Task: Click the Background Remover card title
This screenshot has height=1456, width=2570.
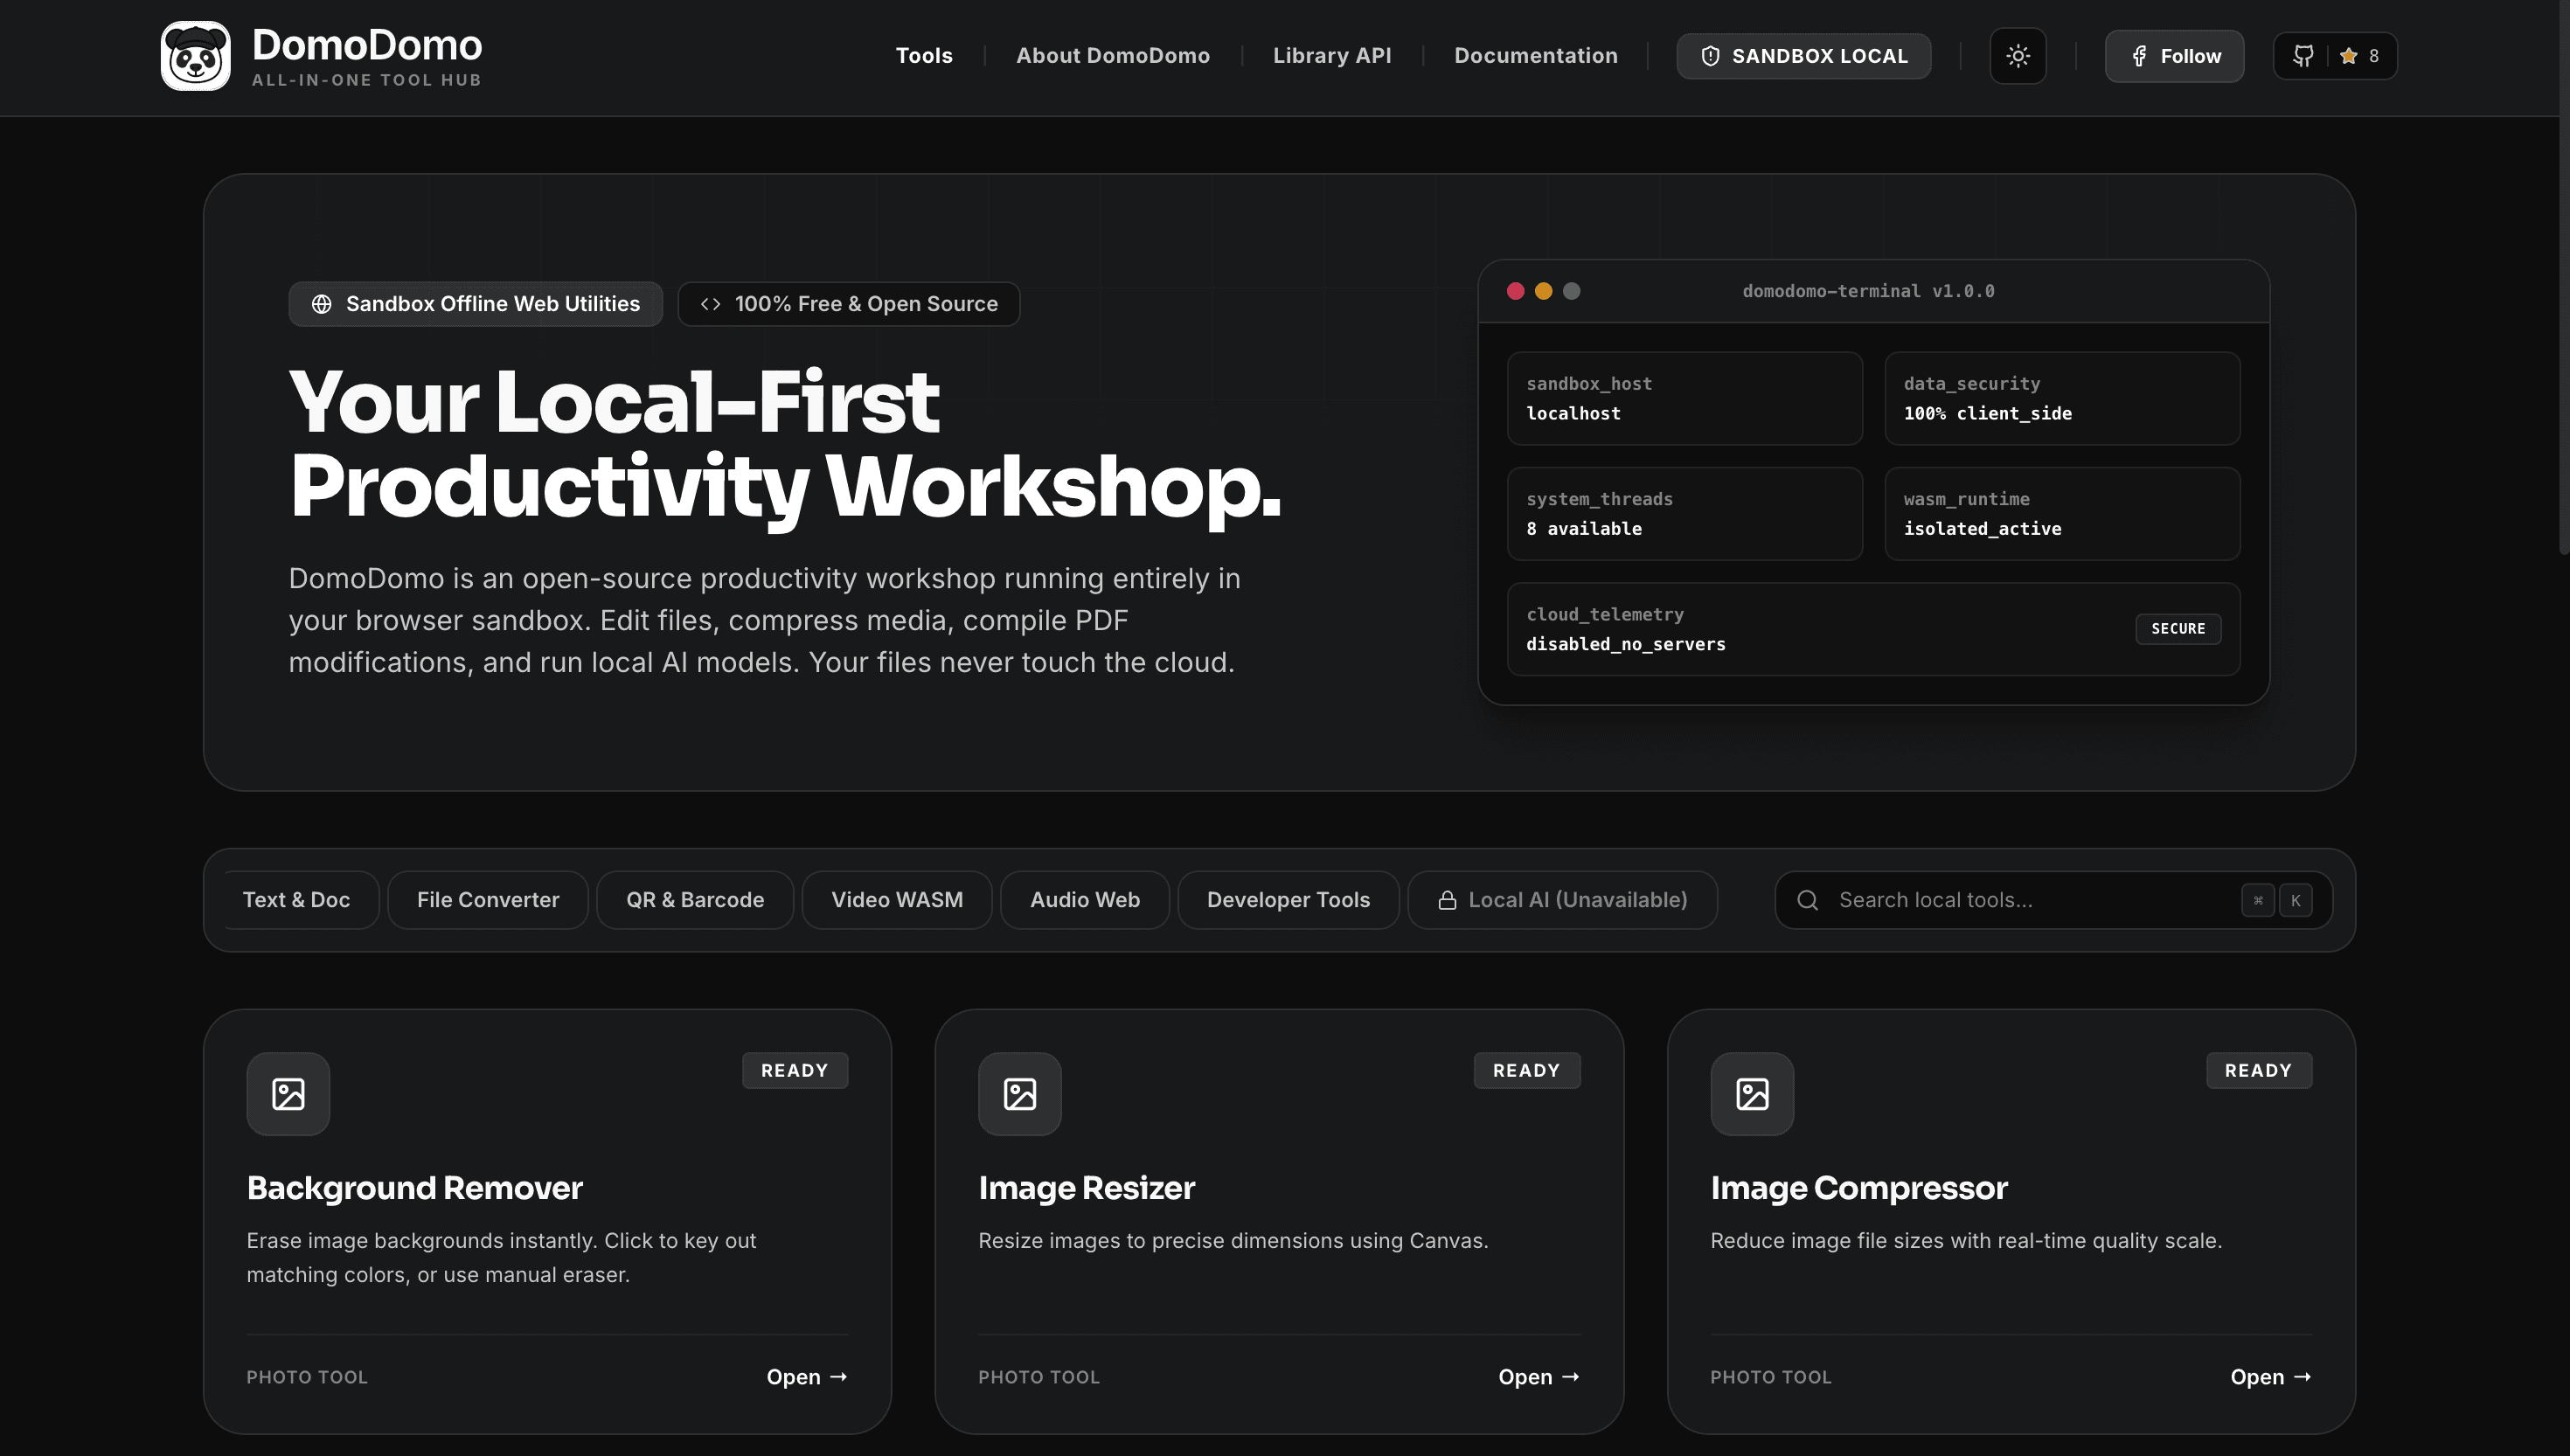Action: point(414,1188)
